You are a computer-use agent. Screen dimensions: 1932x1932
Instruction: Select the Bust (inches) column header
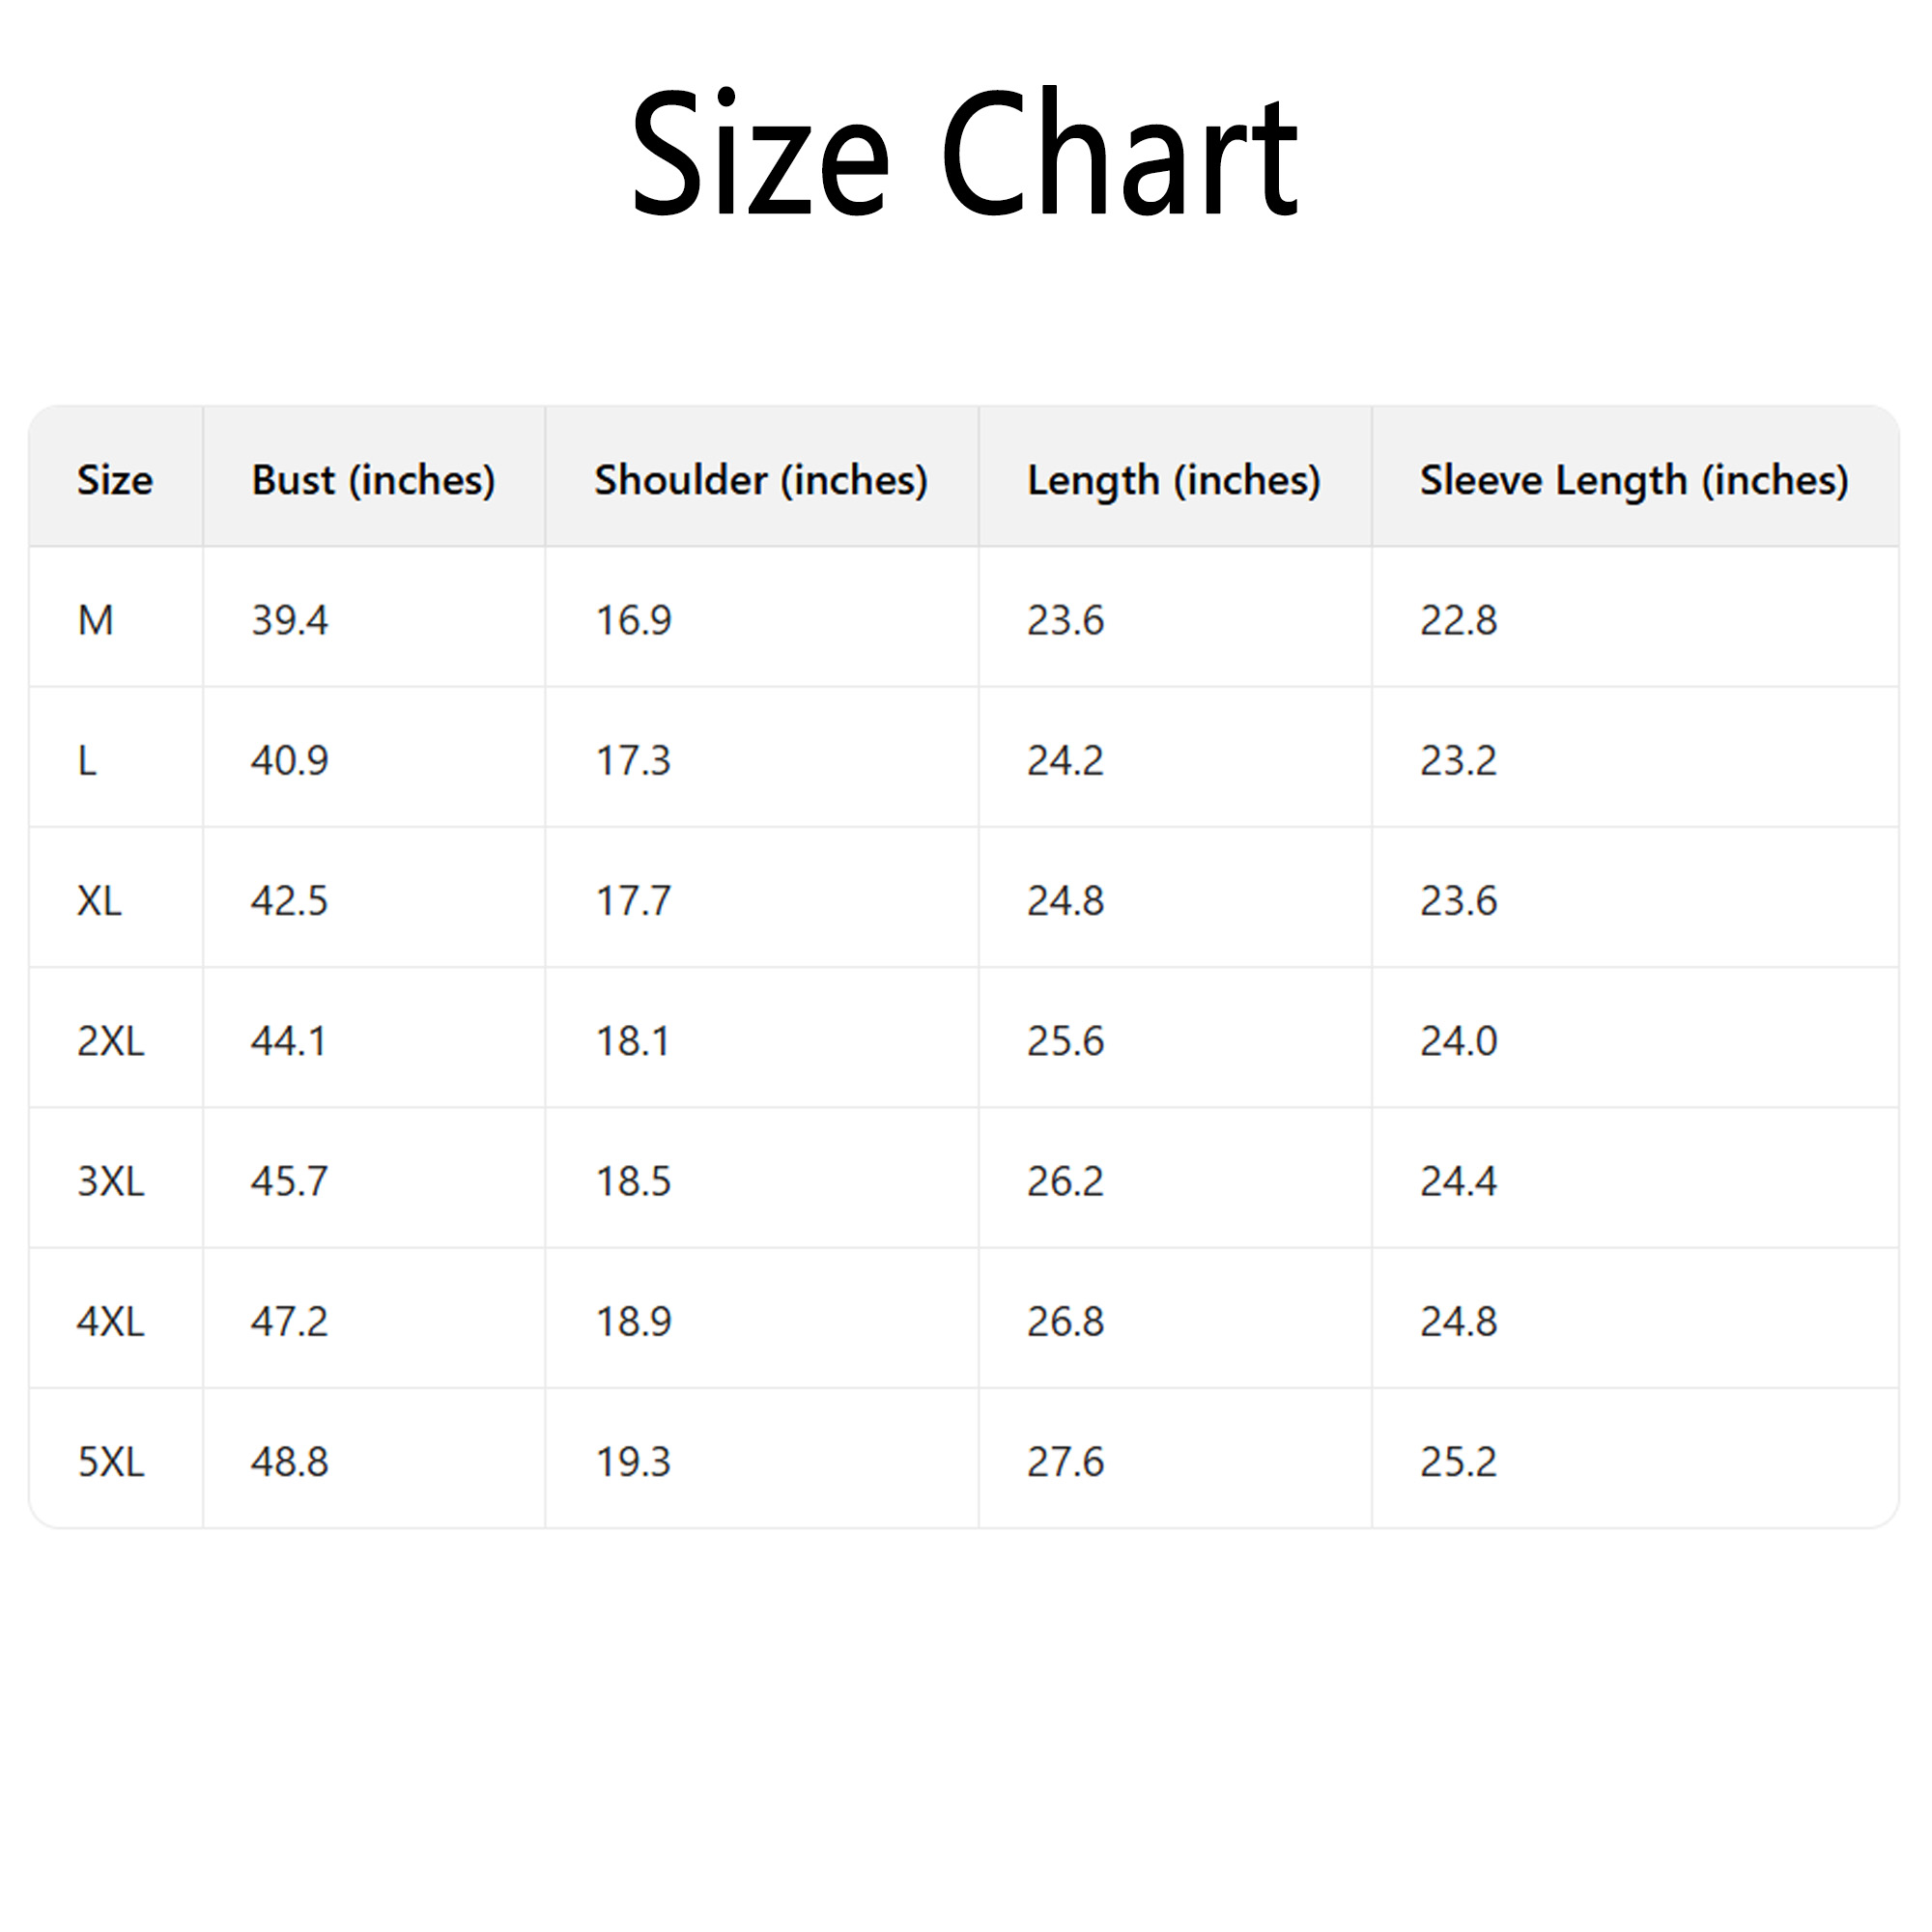coord(373,480)
